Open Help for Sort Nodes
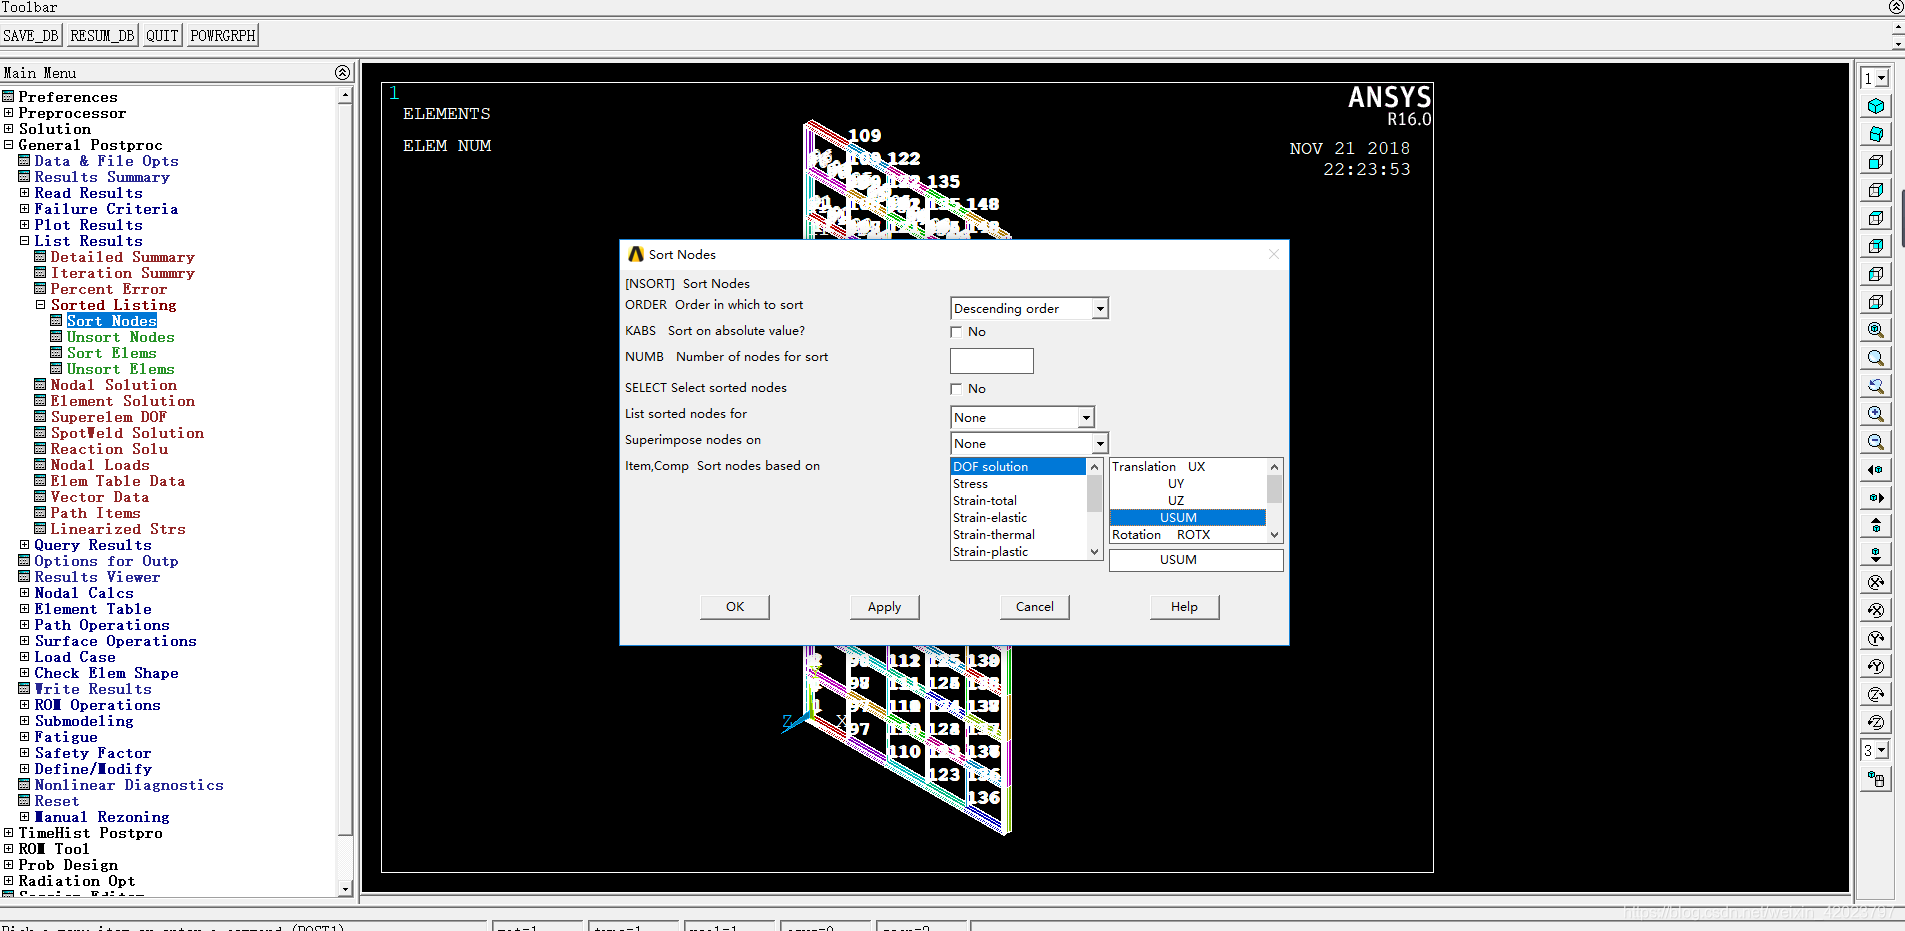The width and height of the screenshot is (1905, 931). pos(1184,607)
